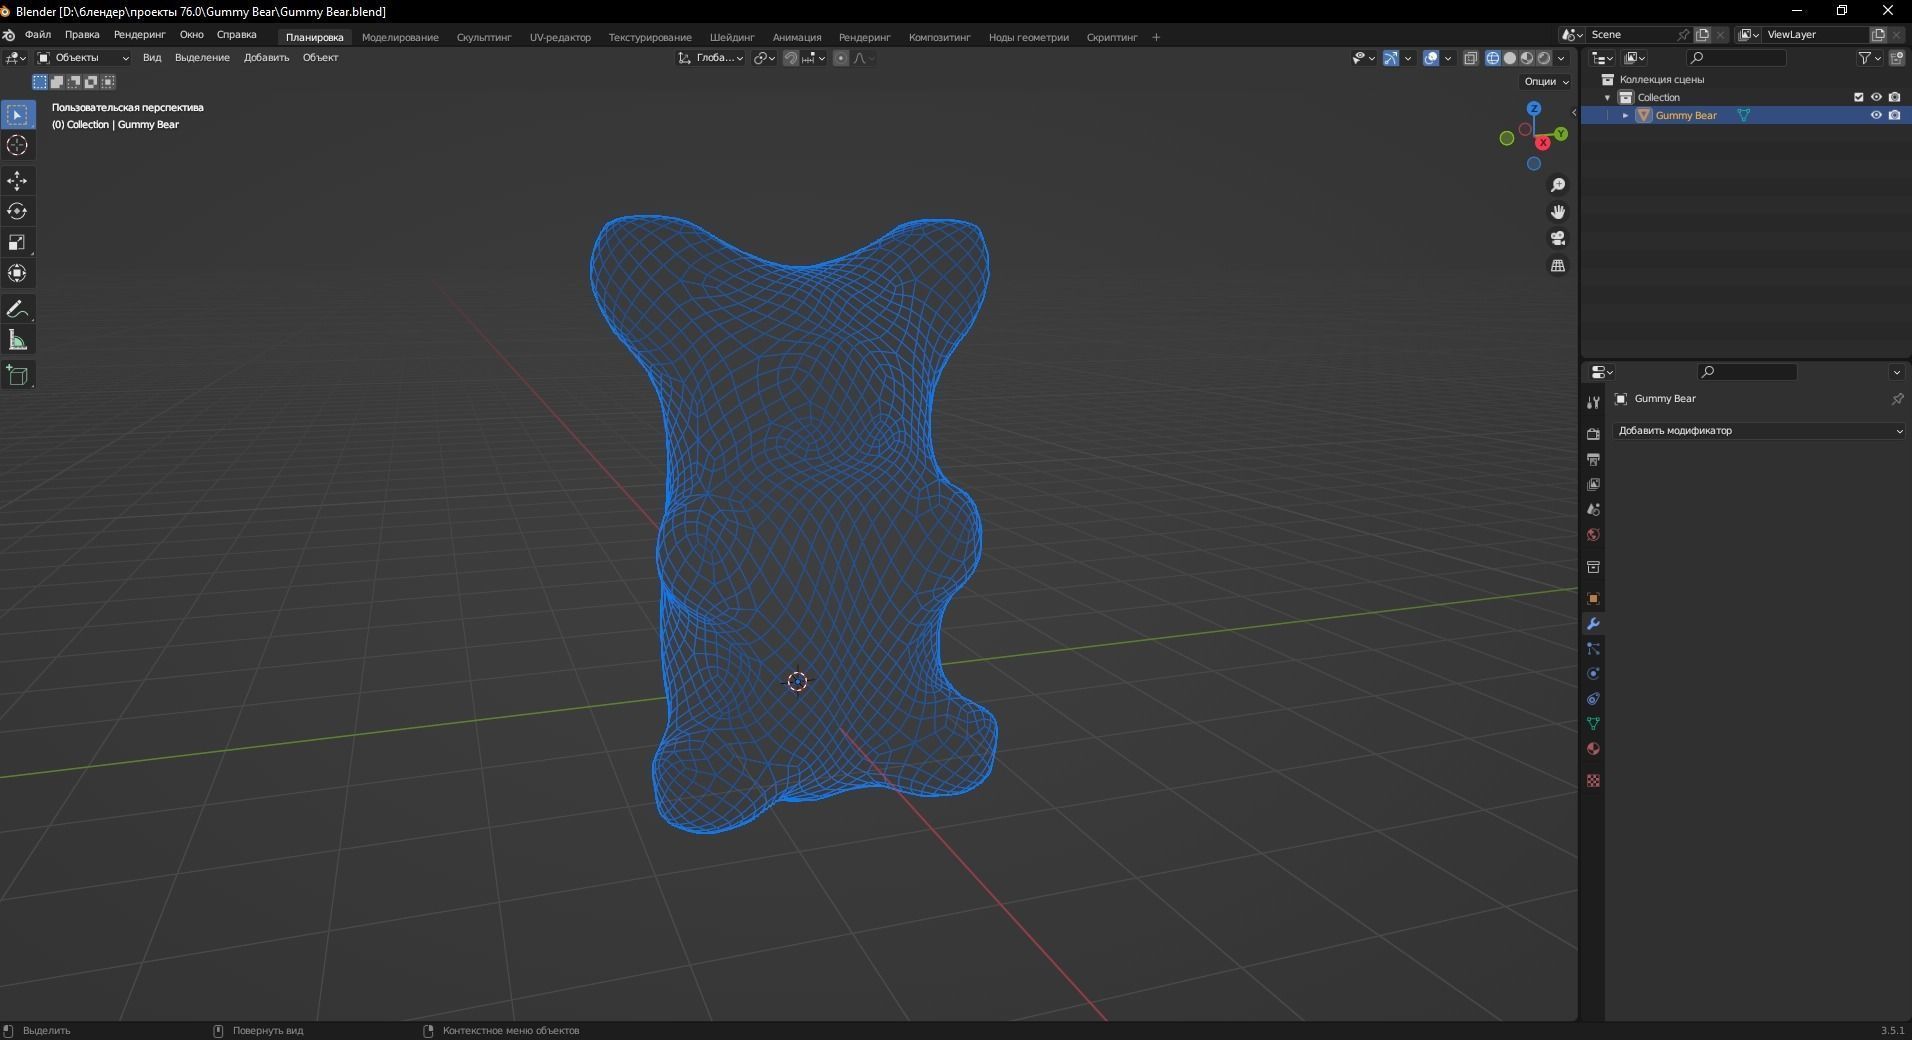Open the View Layer properties tab
This screenshot has width=1912, height=1040.
1593,484
